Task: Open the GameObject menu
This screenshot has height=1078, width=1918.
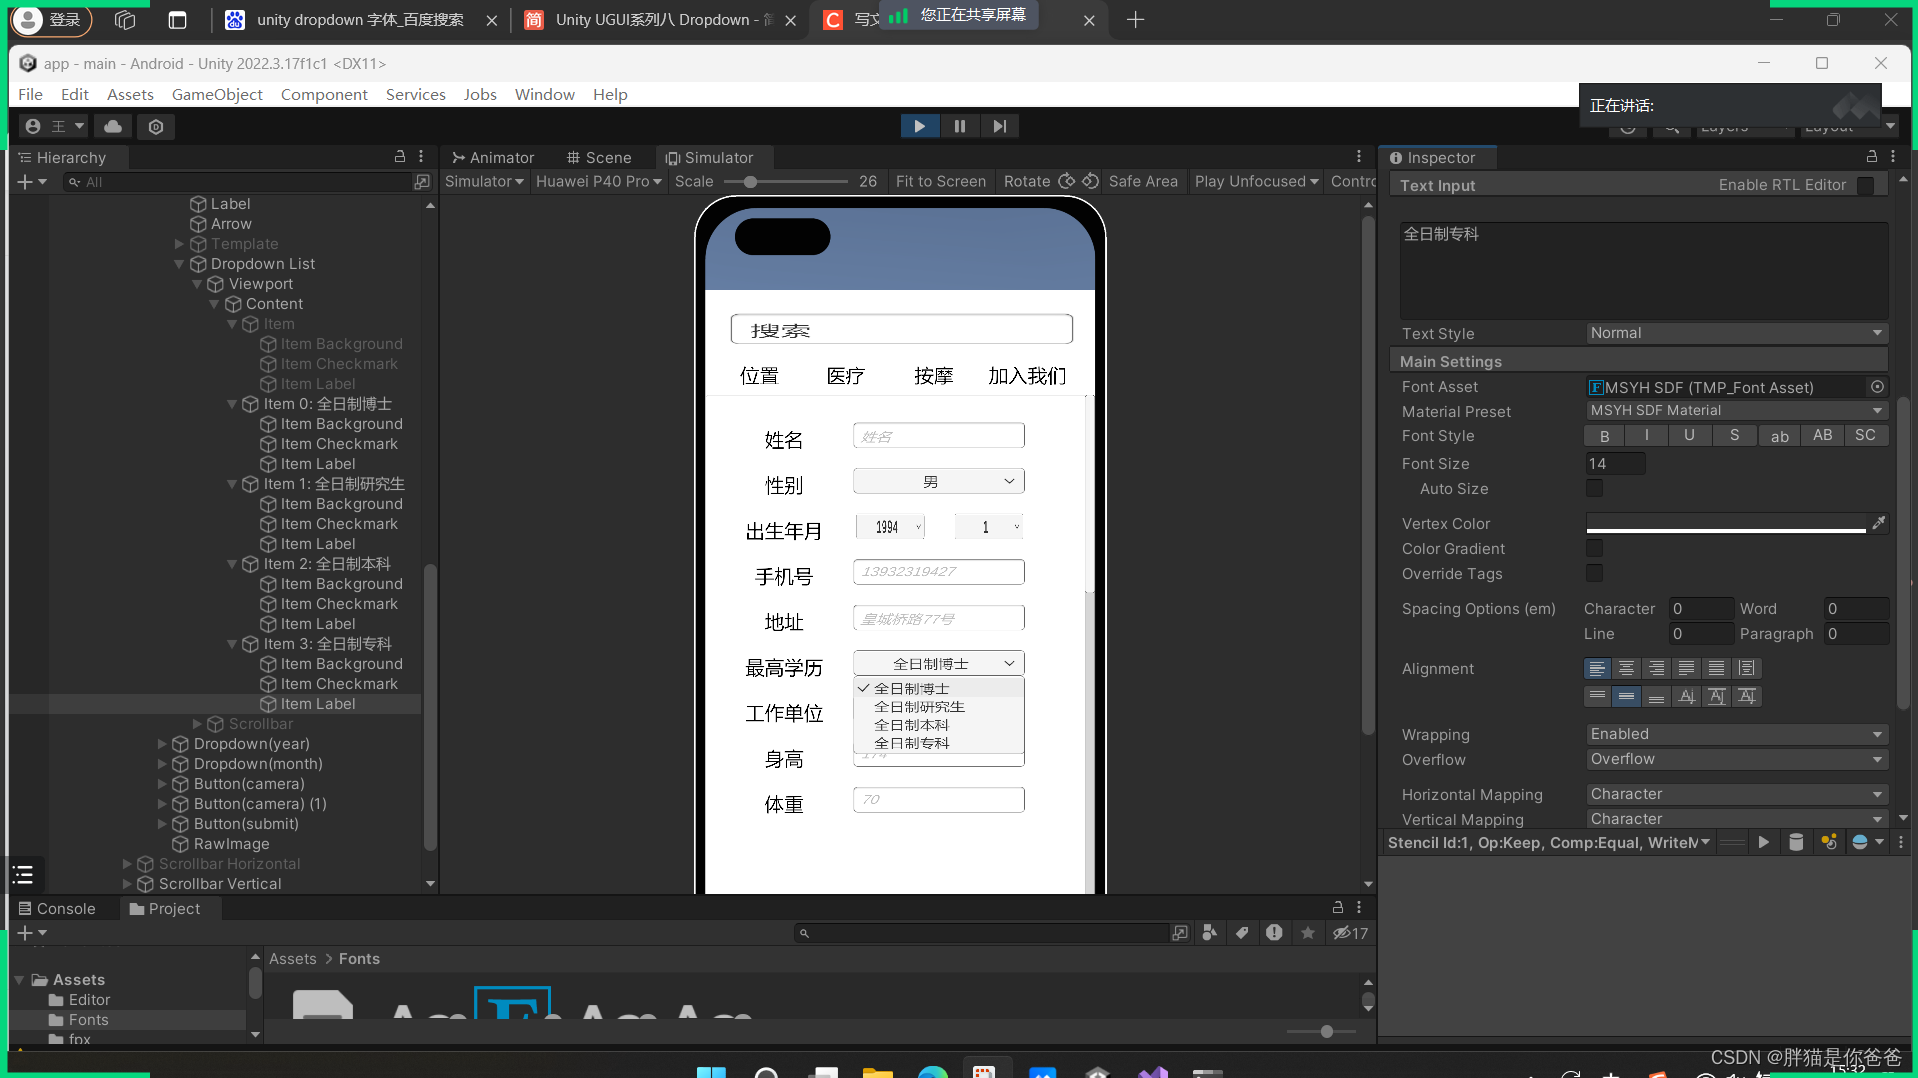Action: click(x=217, y=94)
